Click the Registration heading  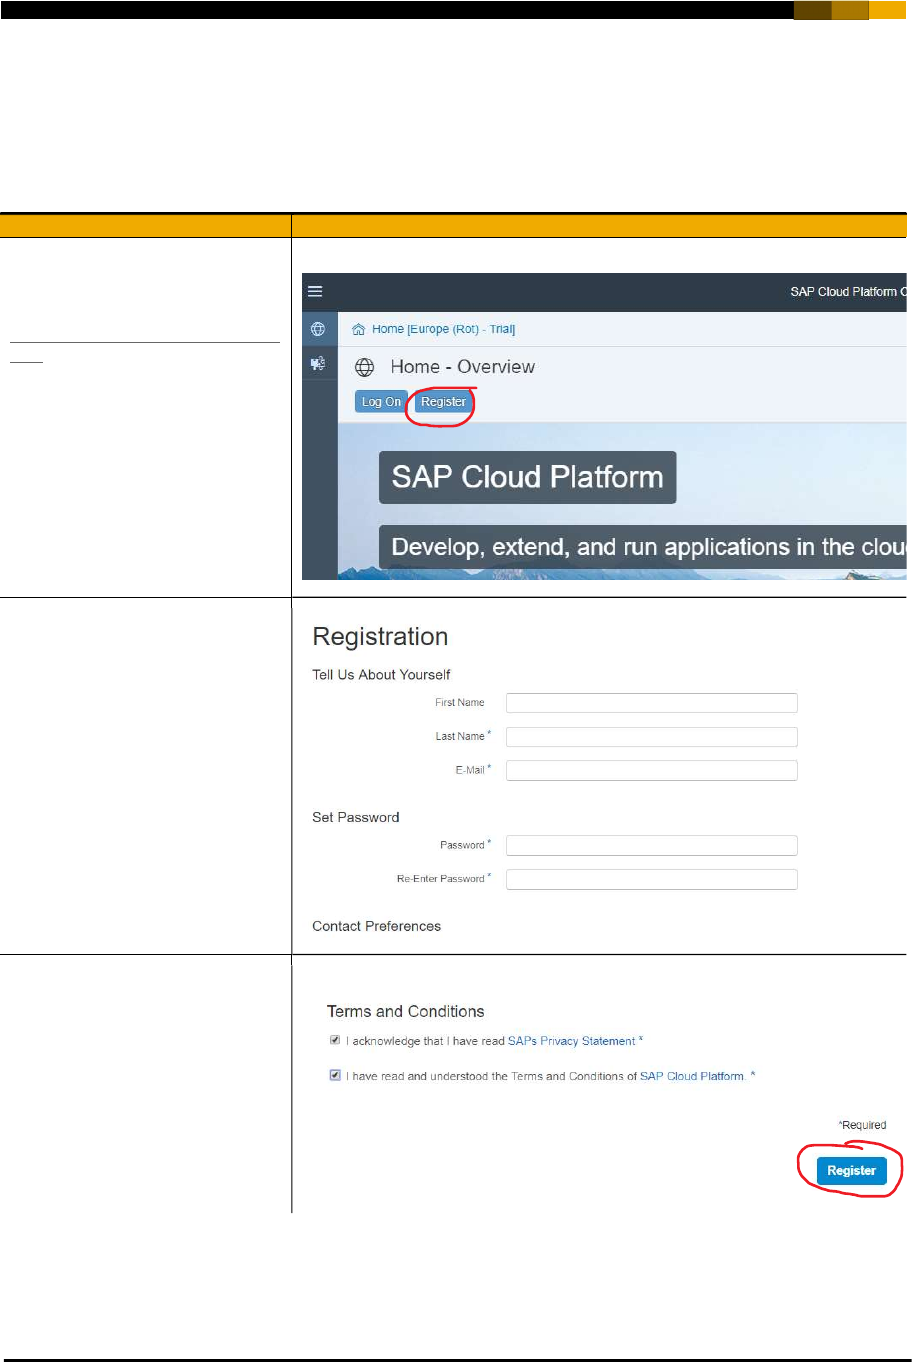[380, 637]
